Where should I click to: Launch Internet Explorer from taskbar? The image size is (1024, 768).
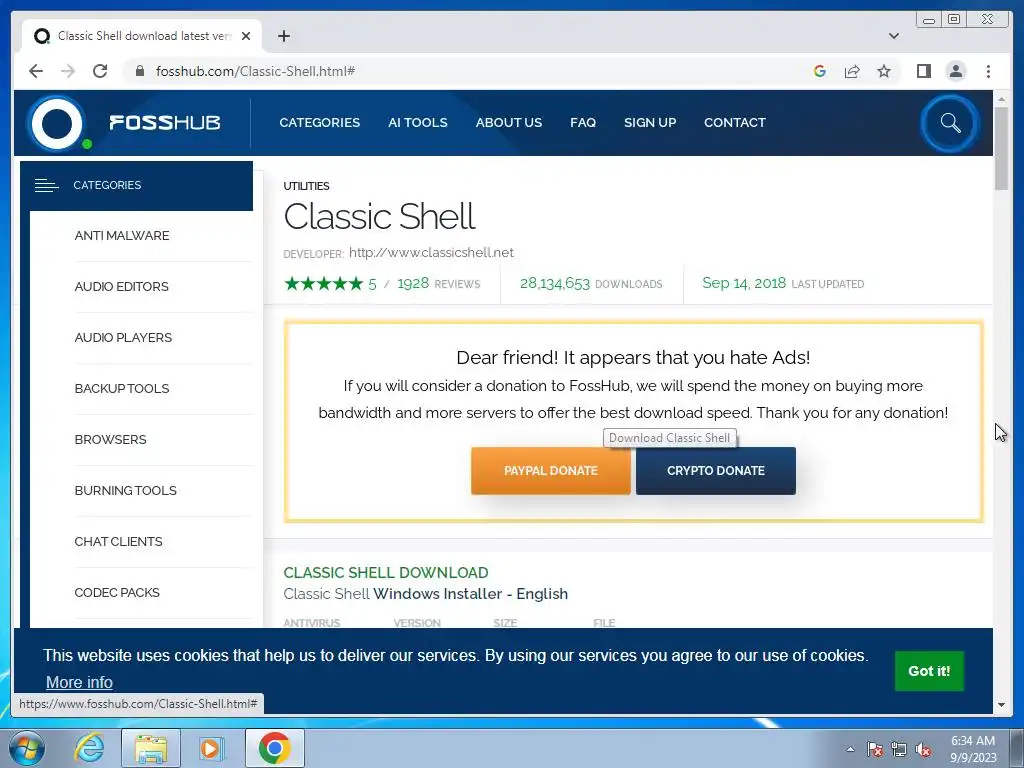[89, 748]
